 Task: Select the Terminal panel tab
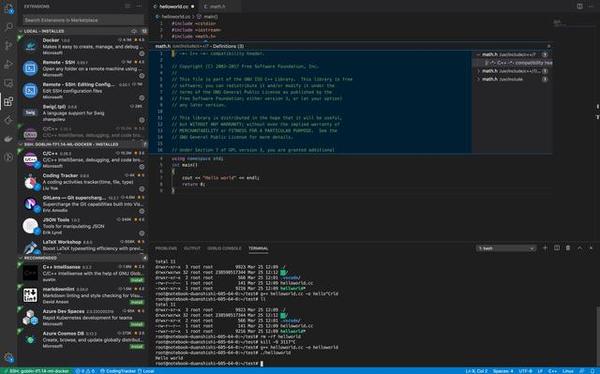coord(258,248)
